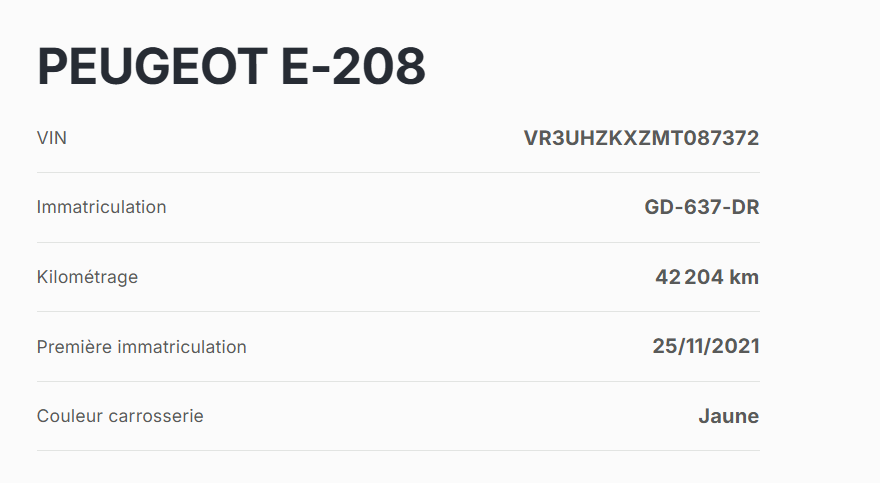The image size is (880, 483).
Task: Click the year 2021 in the registration date
Action: 737,346
